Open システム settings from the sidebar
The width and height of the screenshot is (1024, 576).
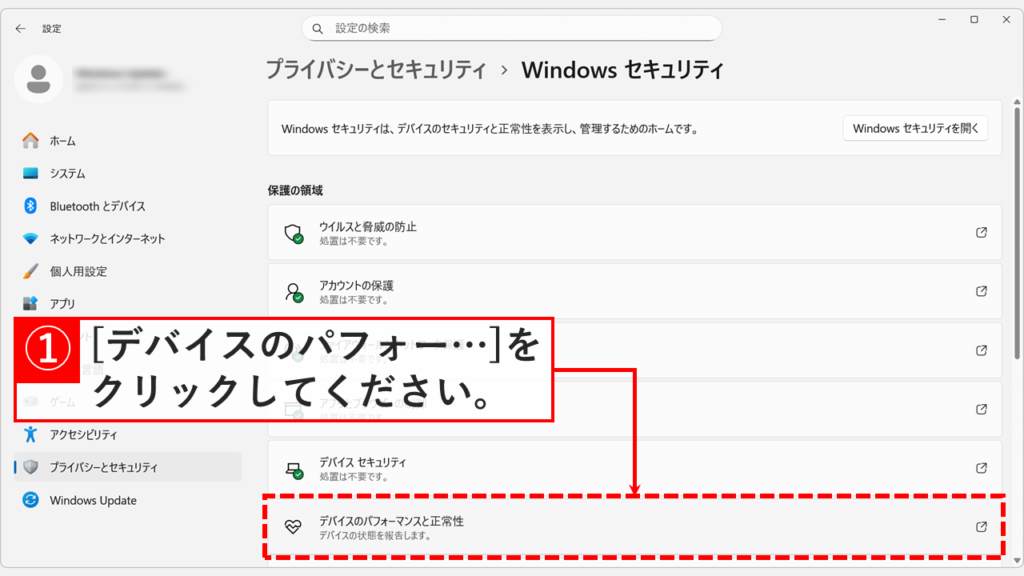[x=64, y=172]
